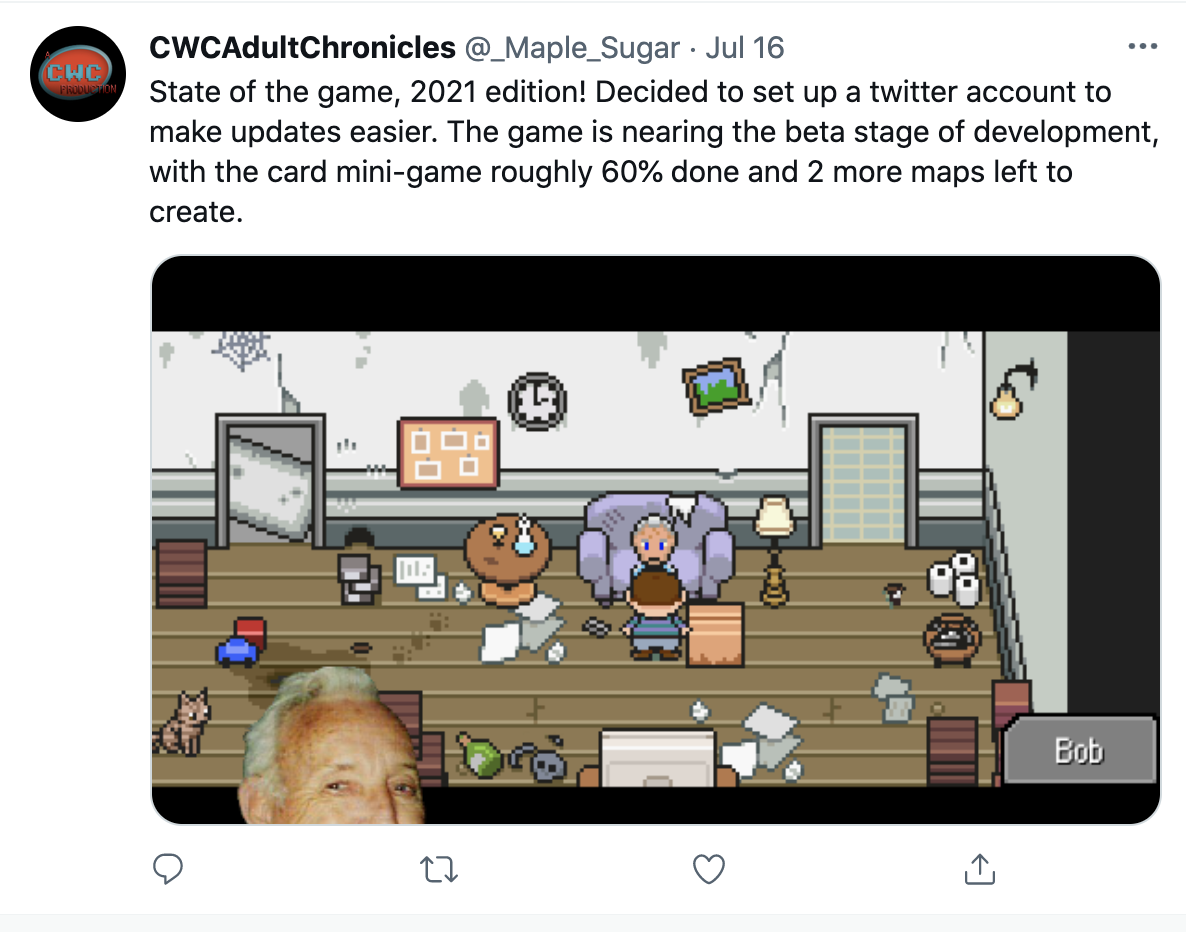Click the wall clock in the game screenshot
Screen dimensions: 1186x932
(x=537, y=401)
